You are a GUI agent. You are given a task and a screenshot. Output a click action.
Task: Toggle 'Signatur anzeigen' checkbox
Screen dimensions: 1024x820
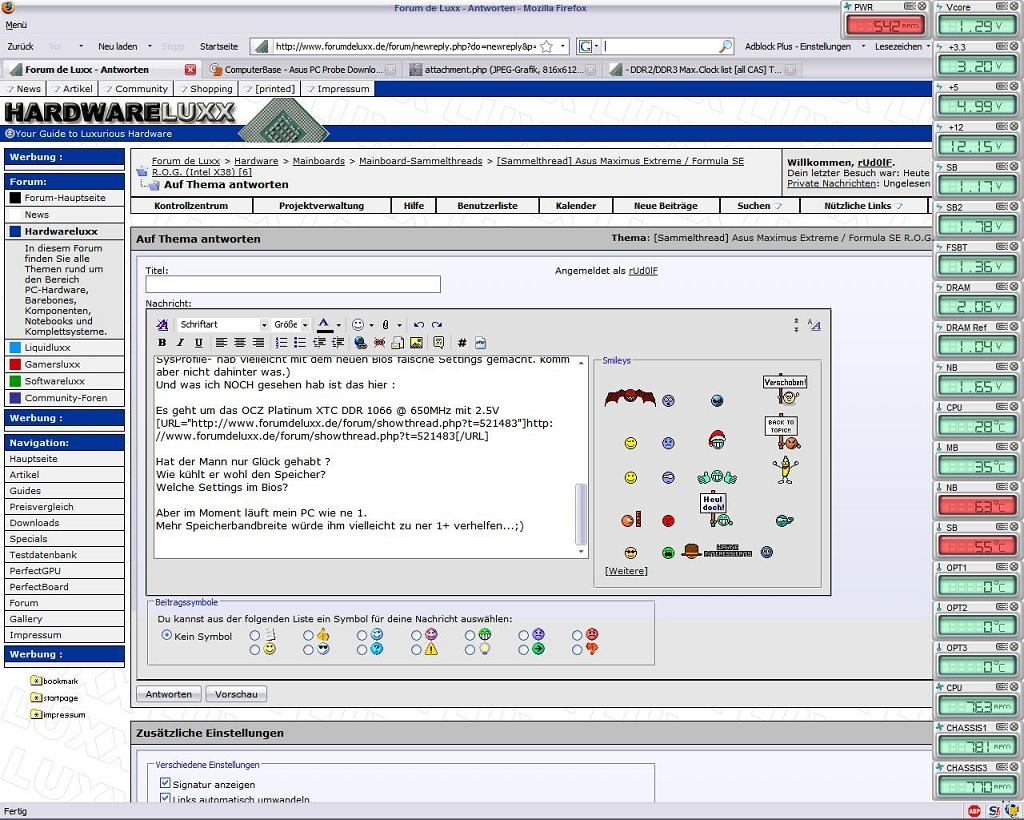[165, 783]
